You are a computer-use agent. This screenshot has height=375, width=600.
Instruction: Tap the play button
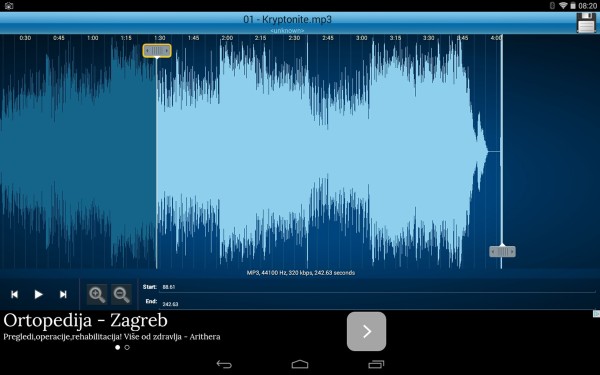38,294
